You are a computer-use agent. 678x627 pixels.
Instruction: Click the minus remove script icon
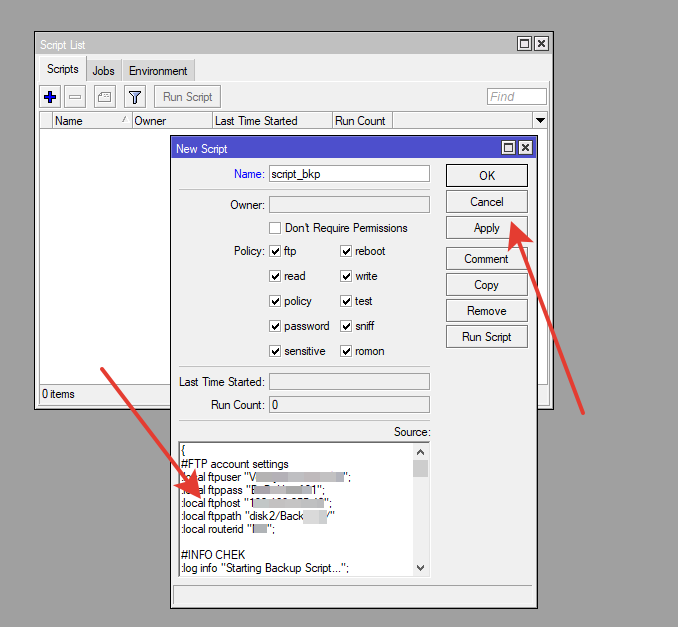[x=75, y=97]
